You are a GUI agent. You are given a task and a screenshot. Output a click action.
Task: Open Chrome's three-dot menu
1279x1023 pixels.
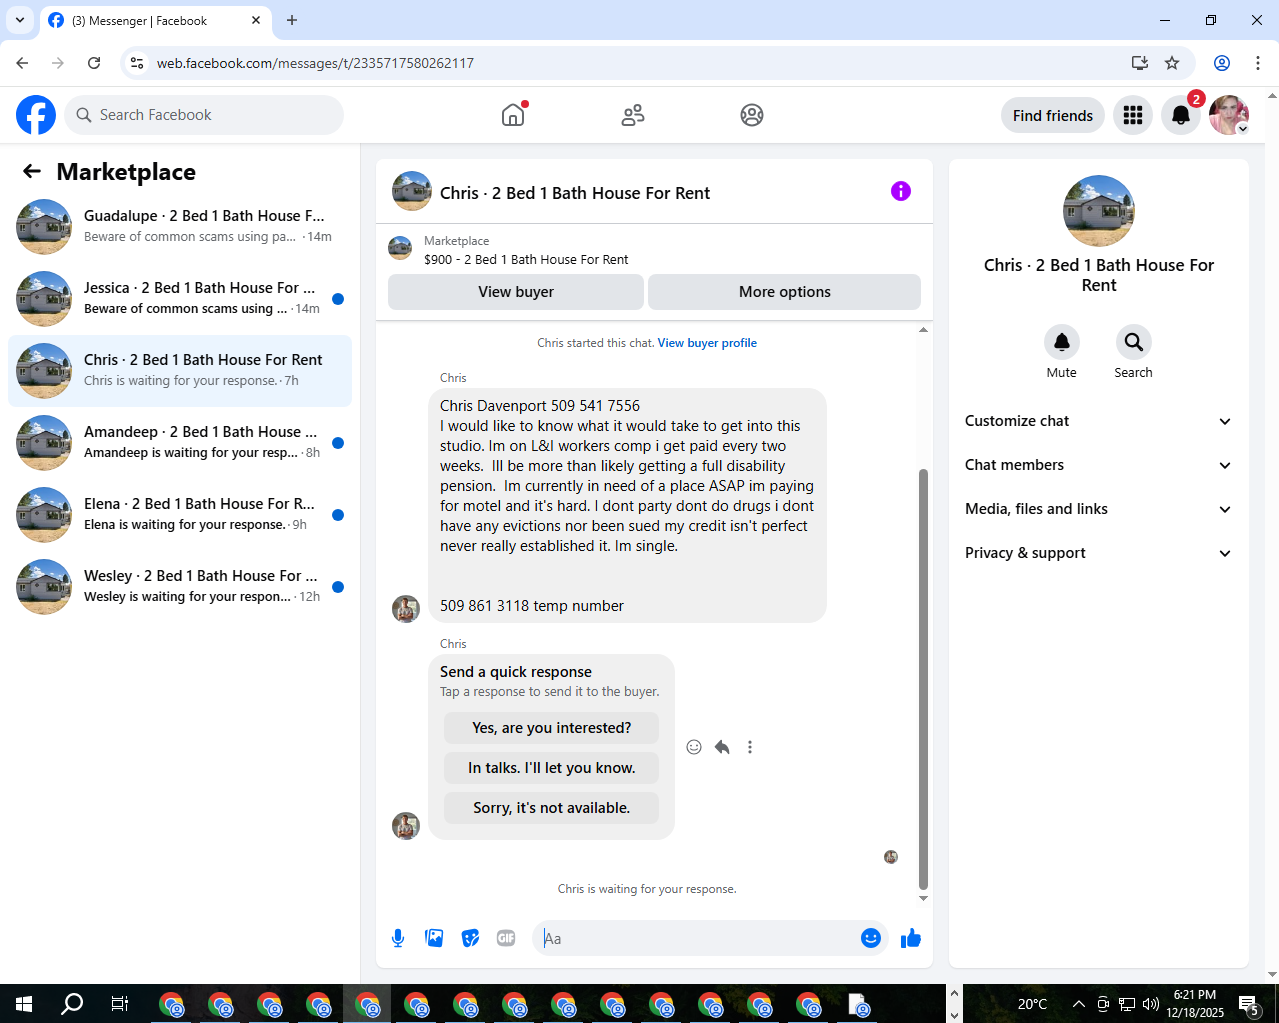click(x=1258, y=63)
